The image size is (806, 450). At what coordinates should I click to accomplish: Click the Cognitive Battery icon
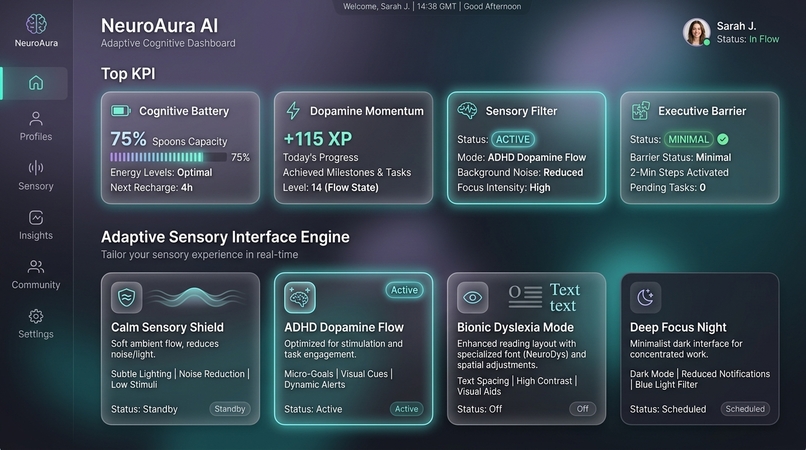click(x=121, y=111)
